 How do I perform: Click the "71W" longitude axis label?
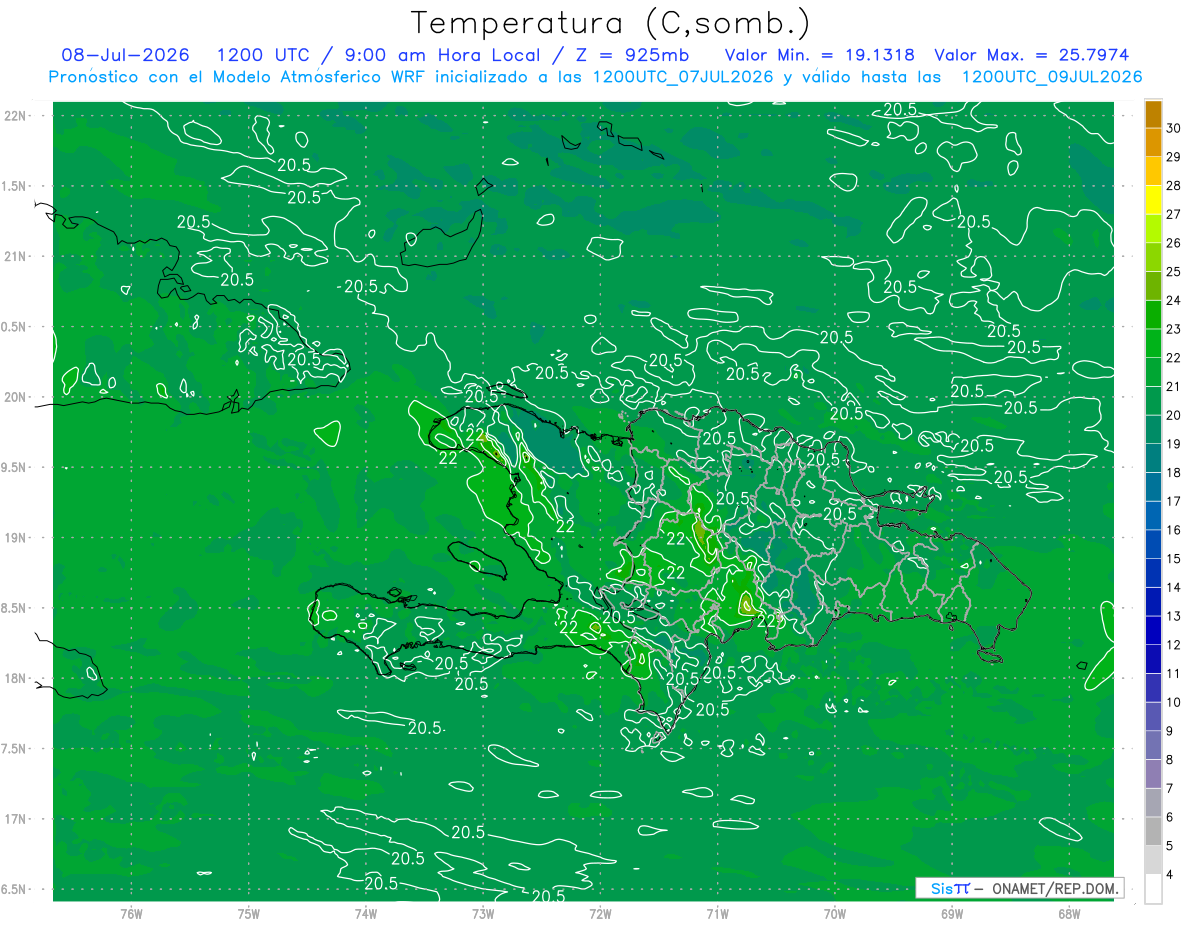pyautogui.click(x=717, y=914)
